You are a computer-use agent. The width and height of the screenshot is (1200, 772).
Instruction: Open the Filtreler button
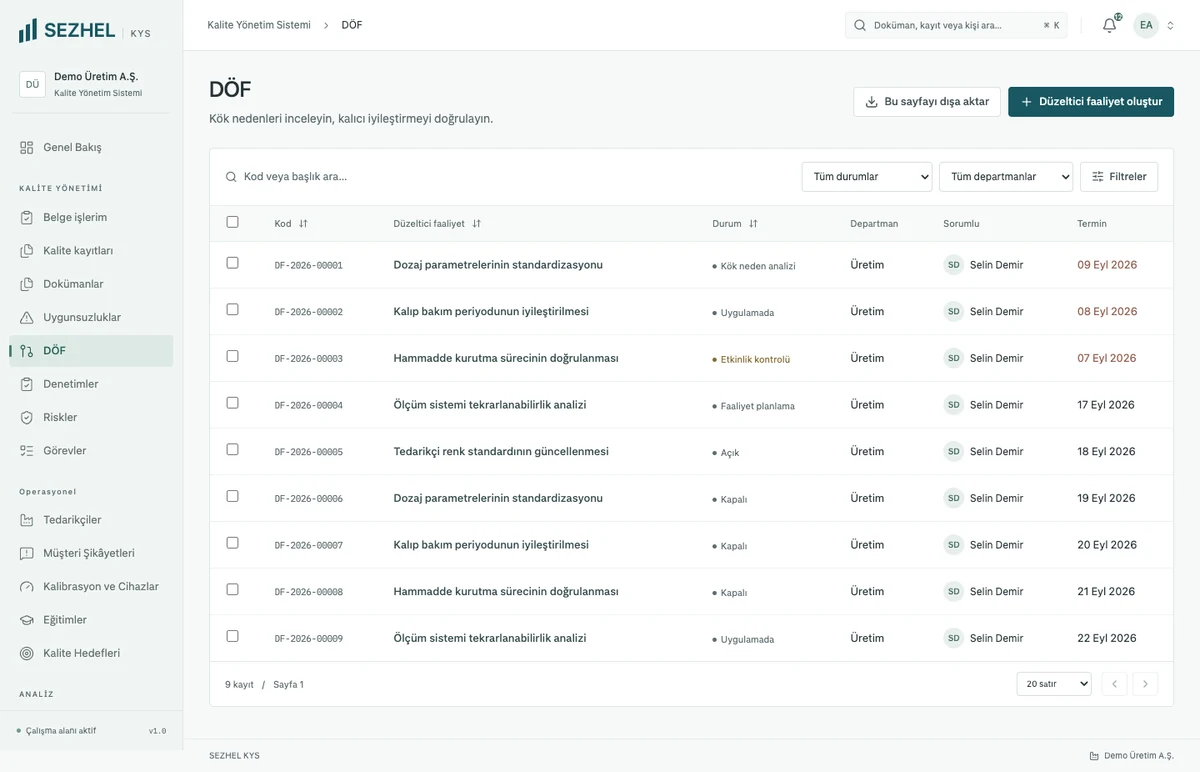point(1119,177)
